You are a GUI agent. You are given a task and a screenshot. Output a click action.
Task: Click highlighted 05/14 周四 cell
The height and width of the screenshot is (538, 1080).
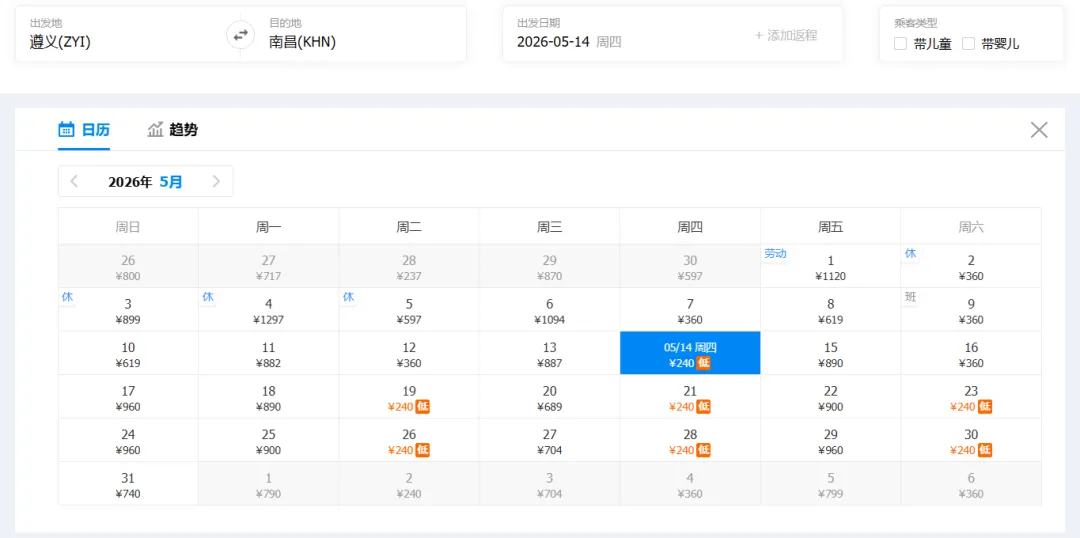(690, 353)
